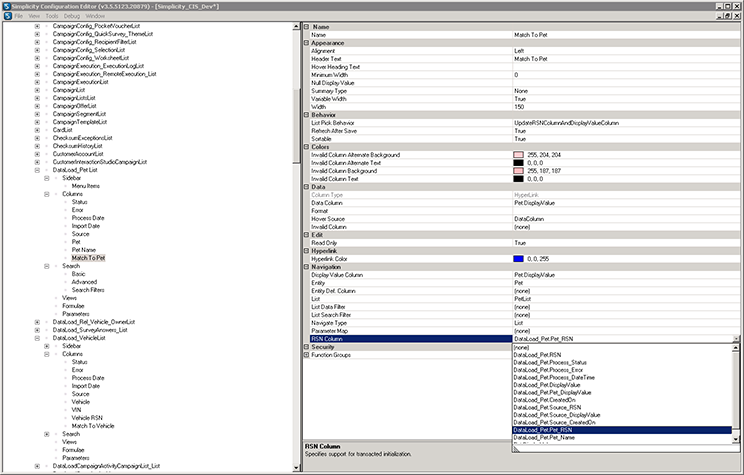Select Menu Items under Sidebar

click(x=86, y=186)
